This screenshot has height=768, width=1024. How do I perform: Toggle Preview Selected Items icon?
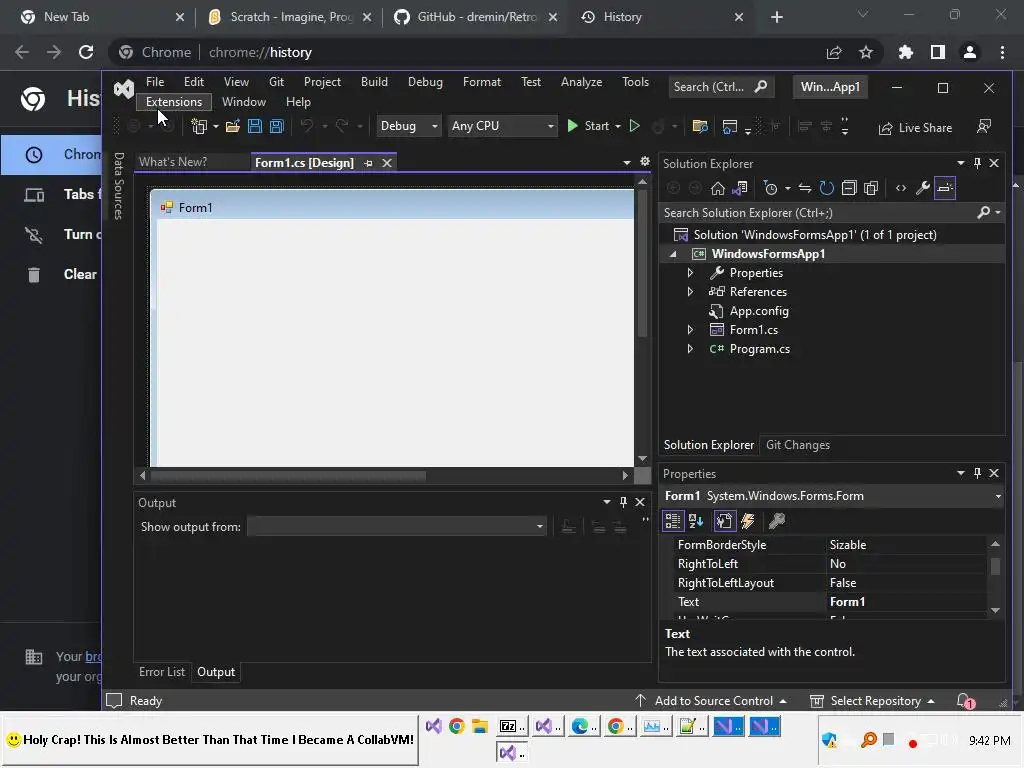coord(945,188)
